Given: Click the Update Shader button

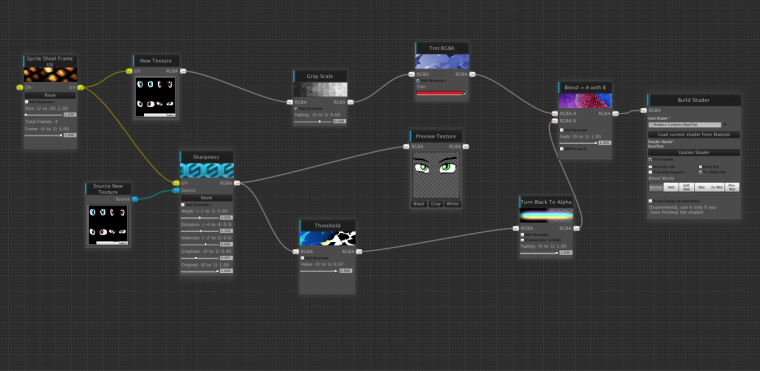Looking at the screenshot, I should click(694, 152).
